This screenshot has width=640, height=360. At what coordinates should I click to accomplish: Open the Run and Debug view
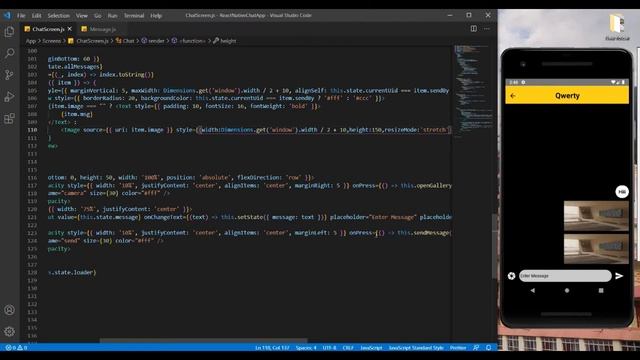(9, 97)
